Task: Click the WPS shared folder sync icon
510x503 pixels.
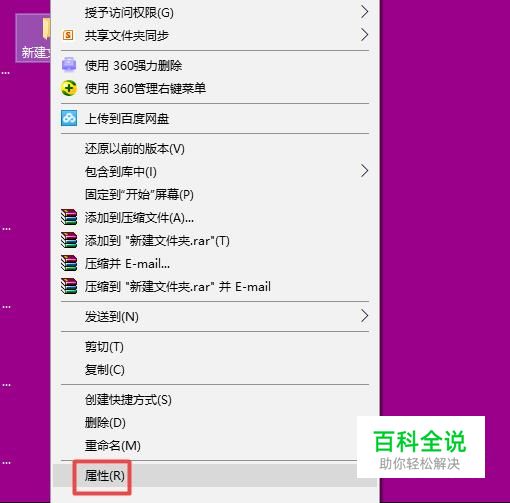Action: click(x=68, y=35)
